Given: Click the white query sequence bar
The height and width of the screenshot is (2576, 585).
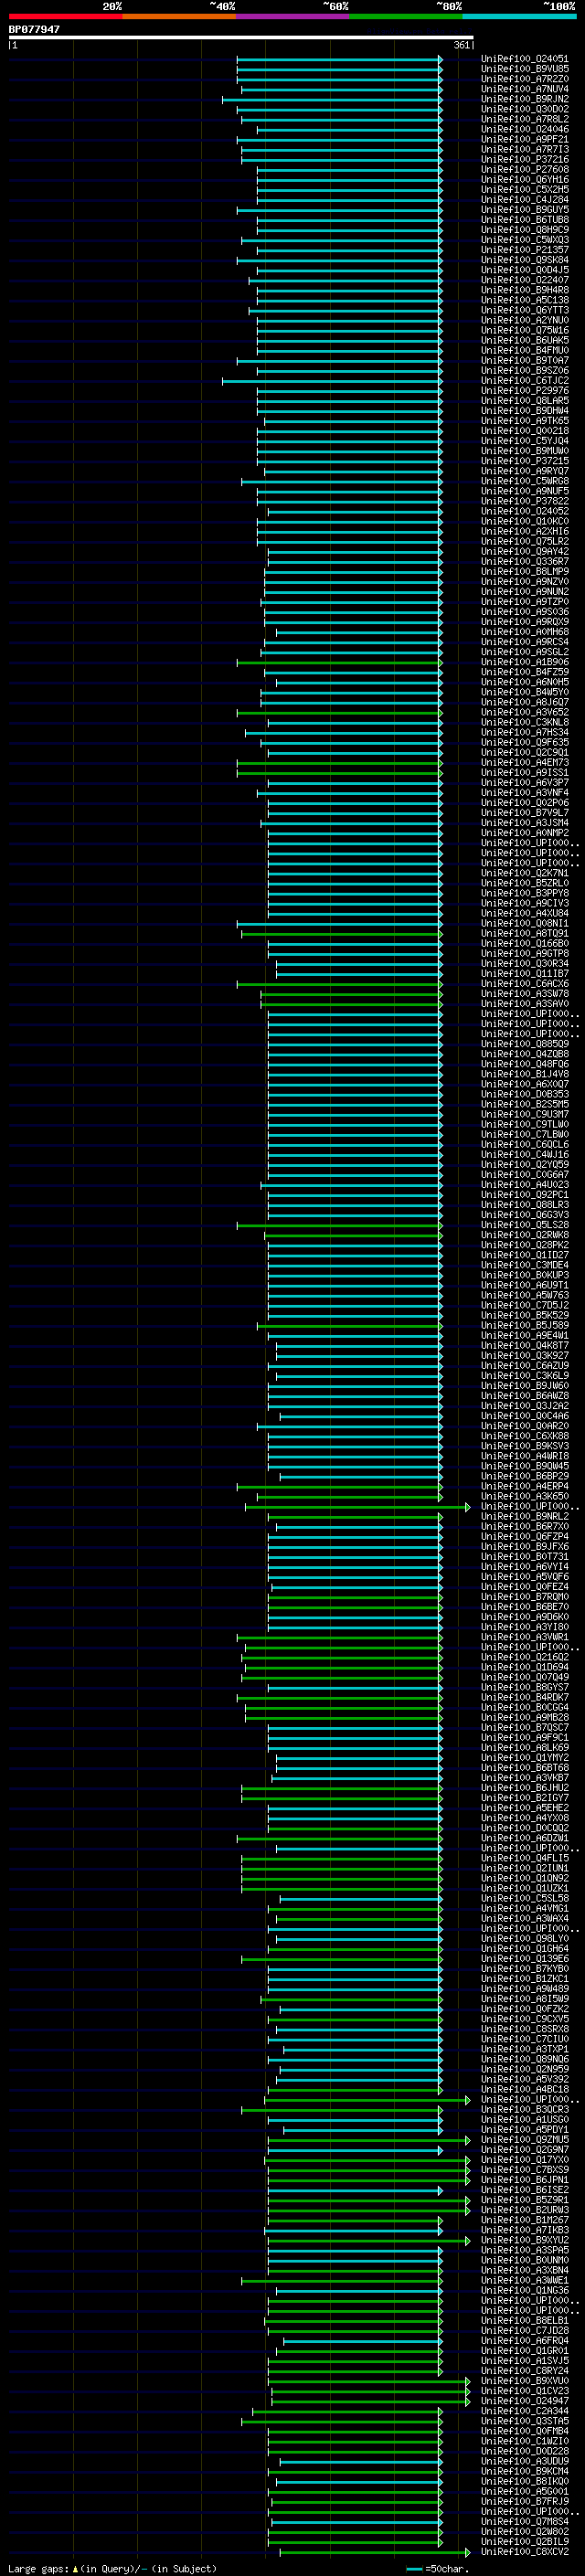Looking at the screenshot, I should [x=241, y=38].
